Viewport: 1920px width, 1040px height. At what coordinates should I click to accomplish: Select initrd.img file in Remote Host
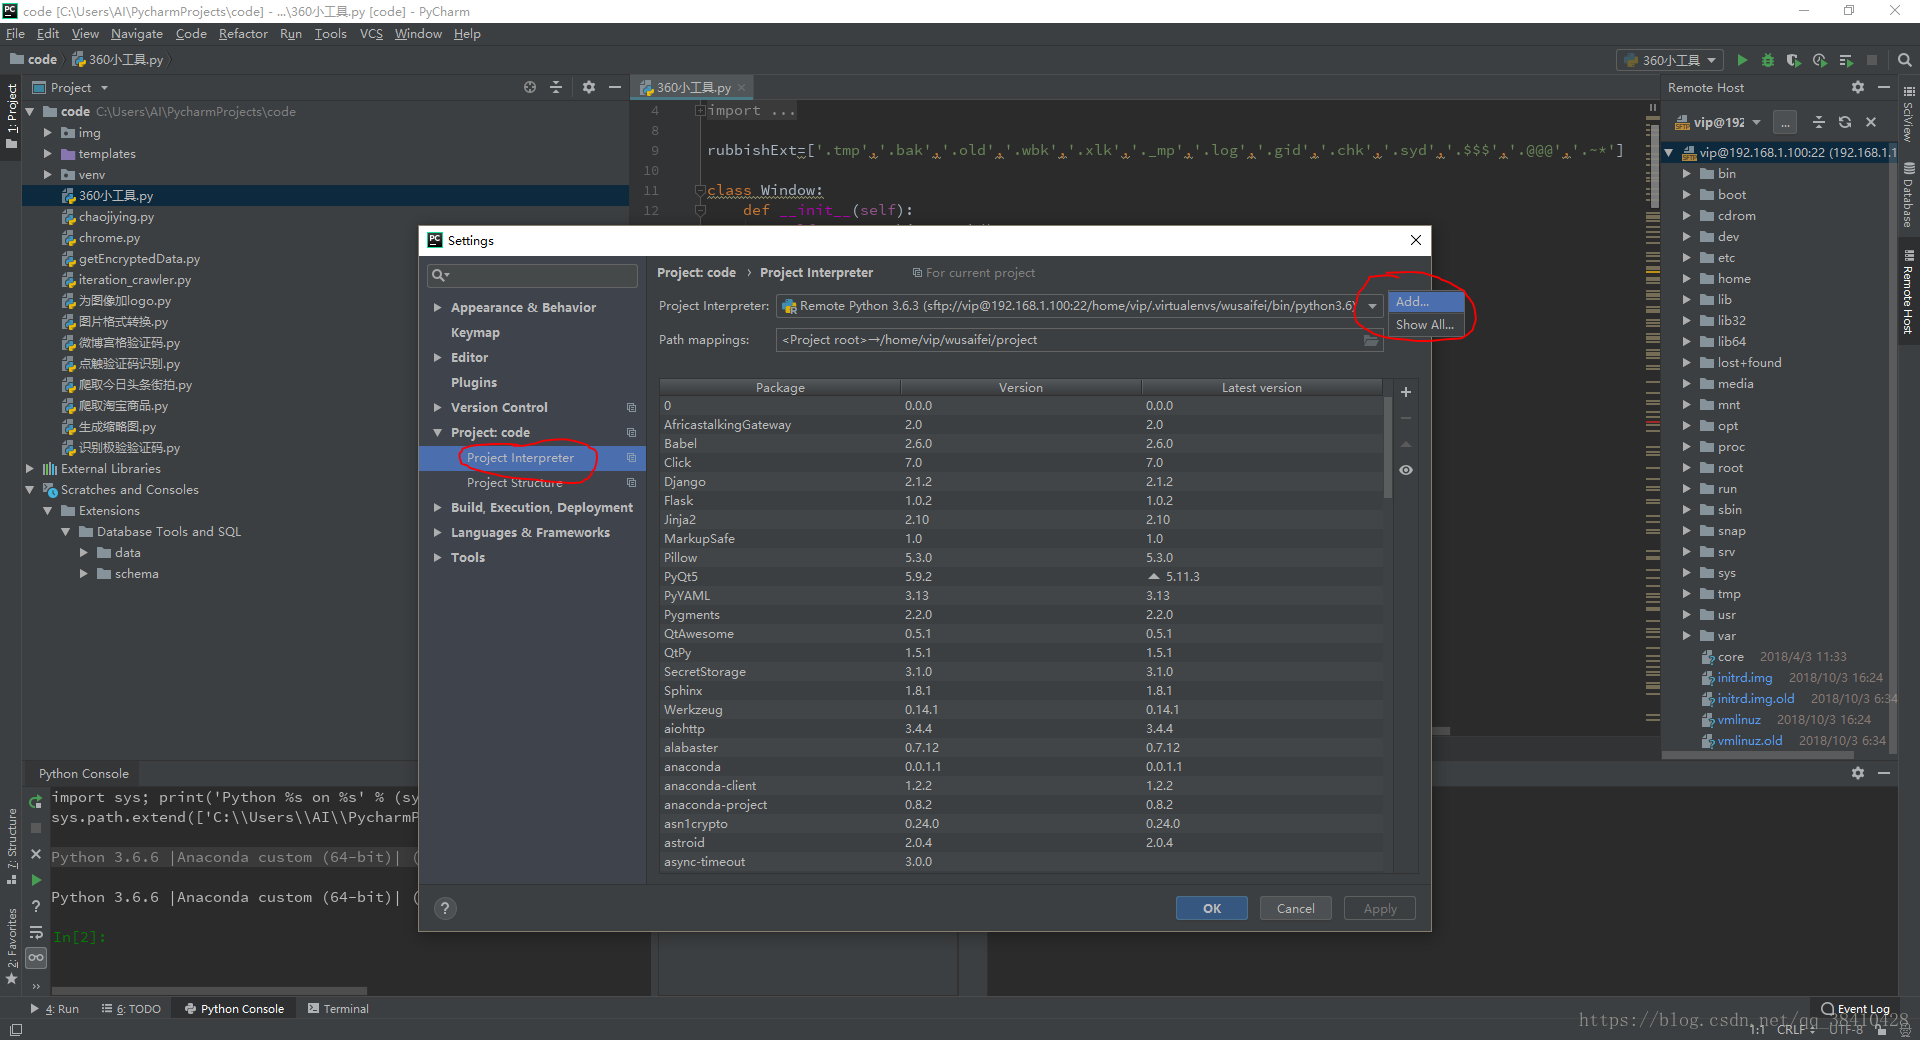click(x=1744, y=678)
